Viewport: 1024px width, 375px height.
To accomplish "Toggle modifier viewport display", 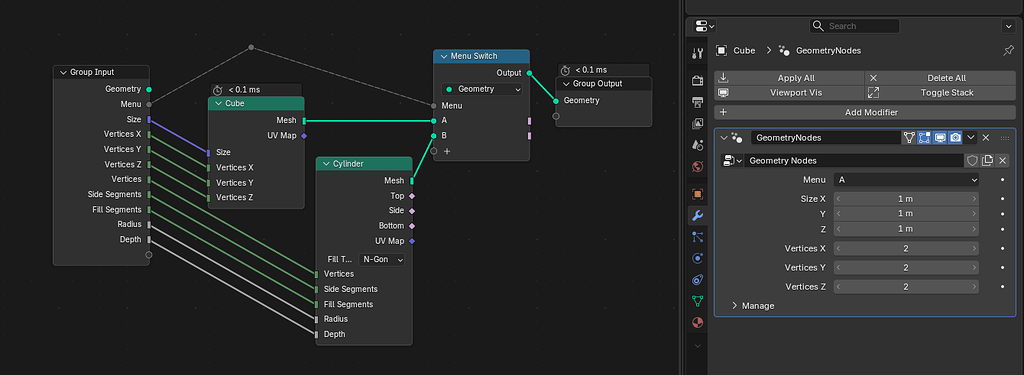I will (x=940, y=138).
